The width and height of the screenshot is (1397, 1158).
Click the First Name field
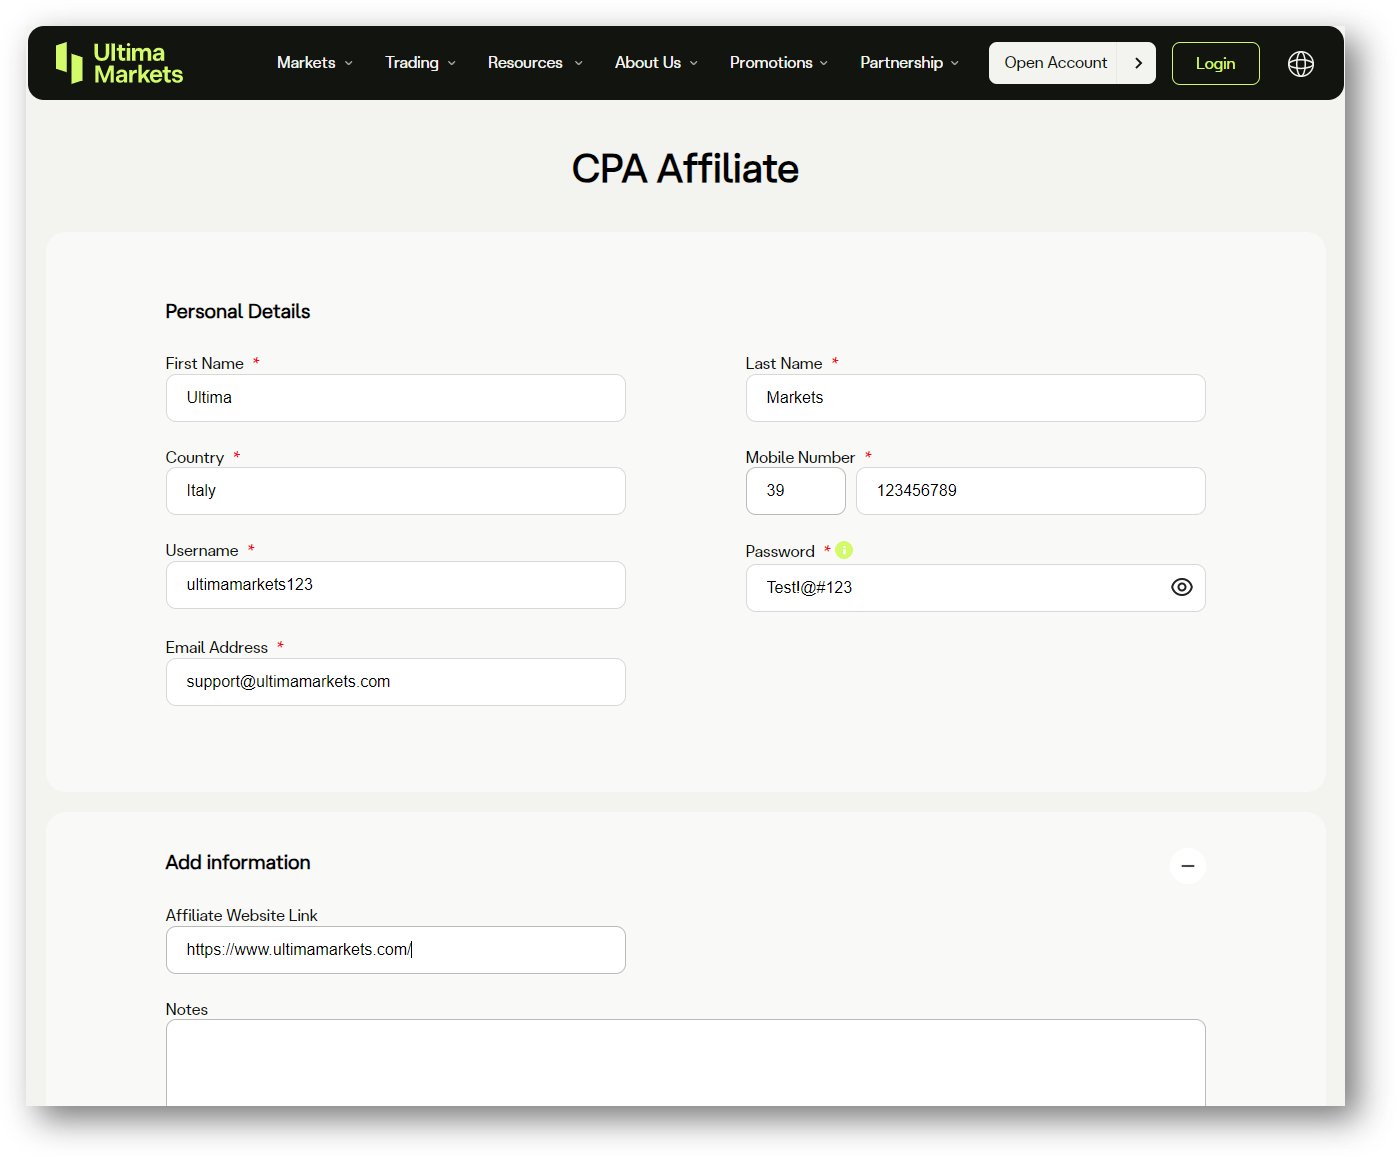396,398
